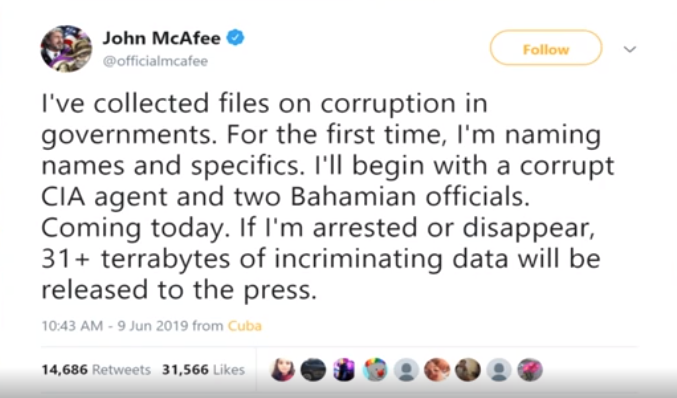Open the Cuba location link
This screenshot has width=677, height=398.
[244, 325]
